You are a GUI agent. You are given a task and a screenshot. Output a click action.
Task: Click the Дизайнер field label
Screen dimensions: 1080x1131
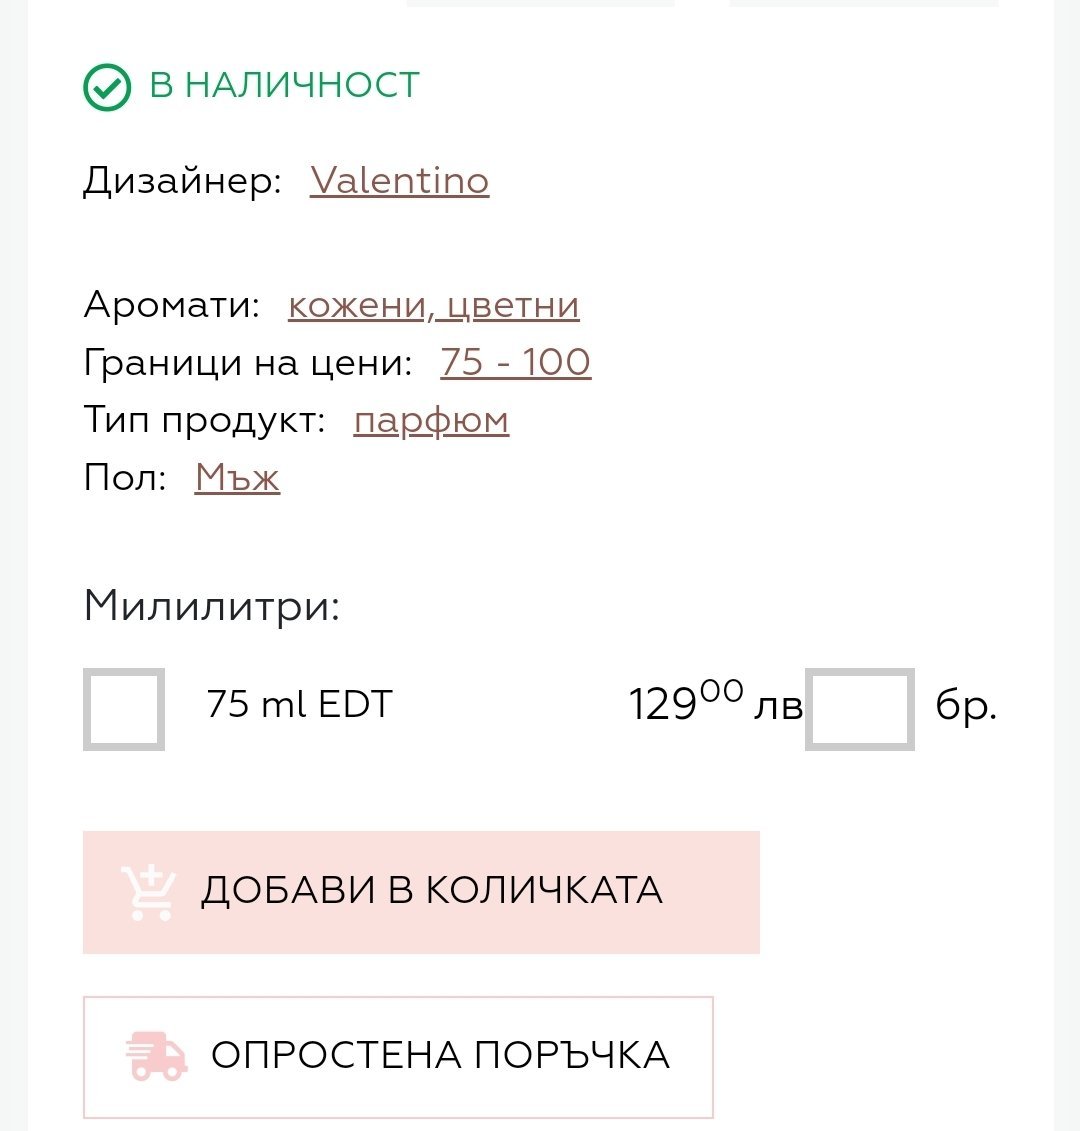[182, 181]
